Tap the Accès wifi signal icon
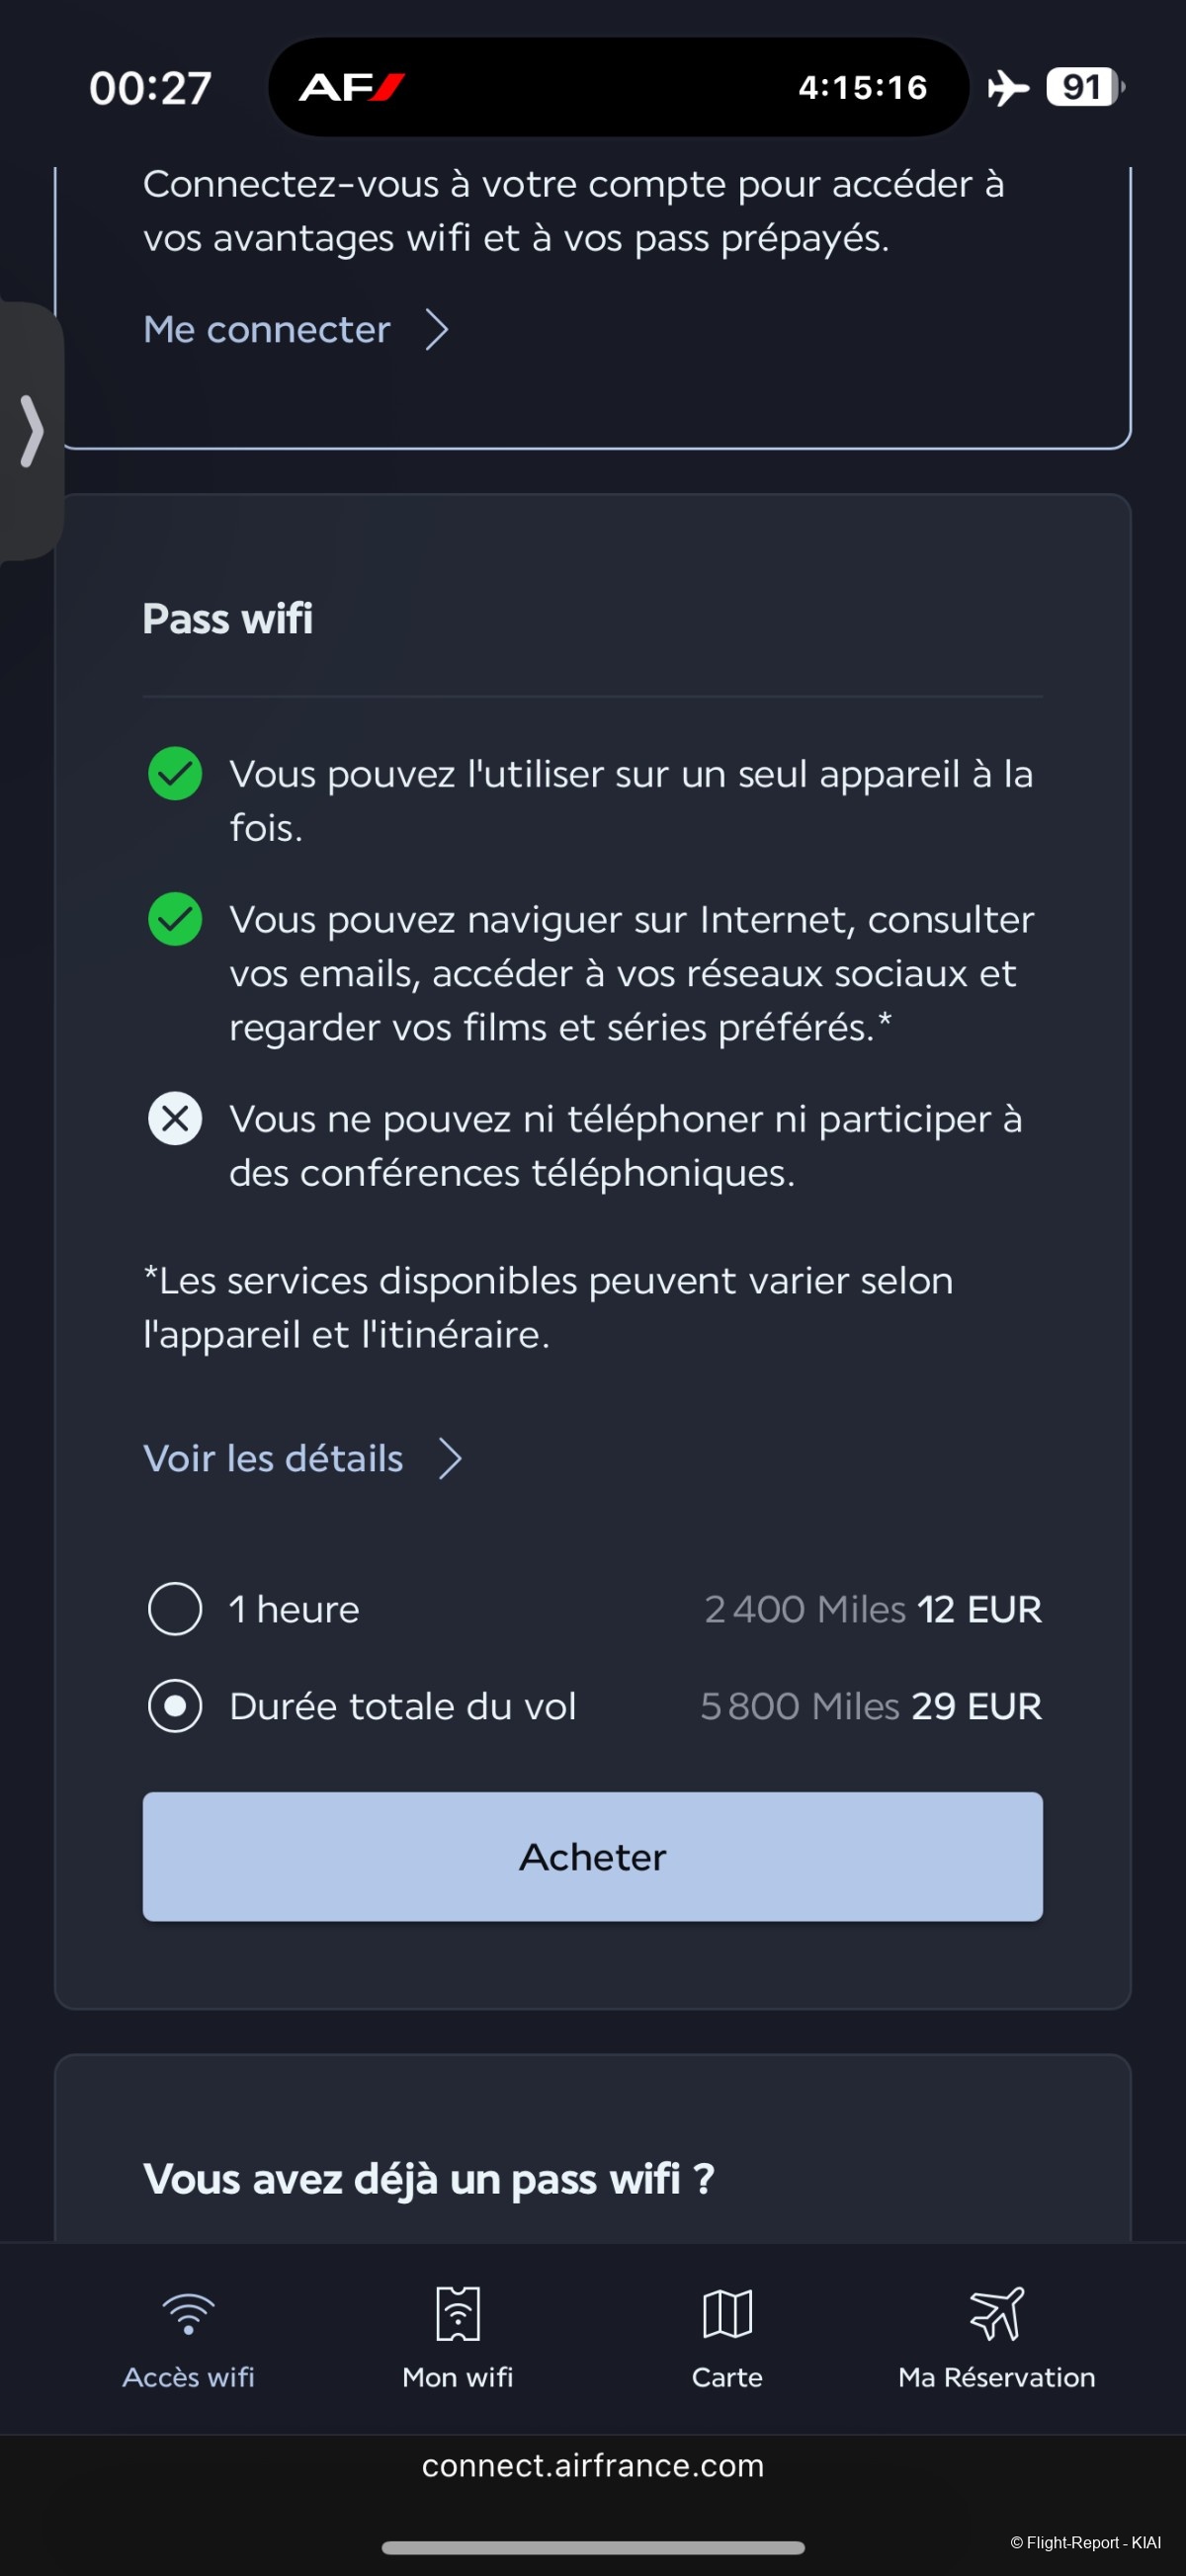The height and width of the screenshot is (2576, 1186). [188, 2314]
